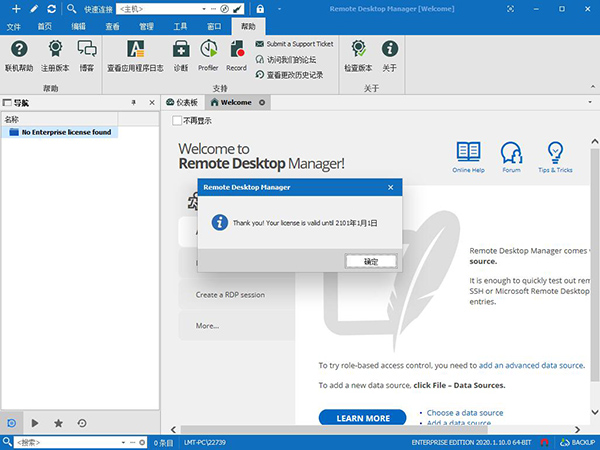Click Submit a Support Ticket
The height and width of the screenshot is (450, 600).
click(294, 44)
